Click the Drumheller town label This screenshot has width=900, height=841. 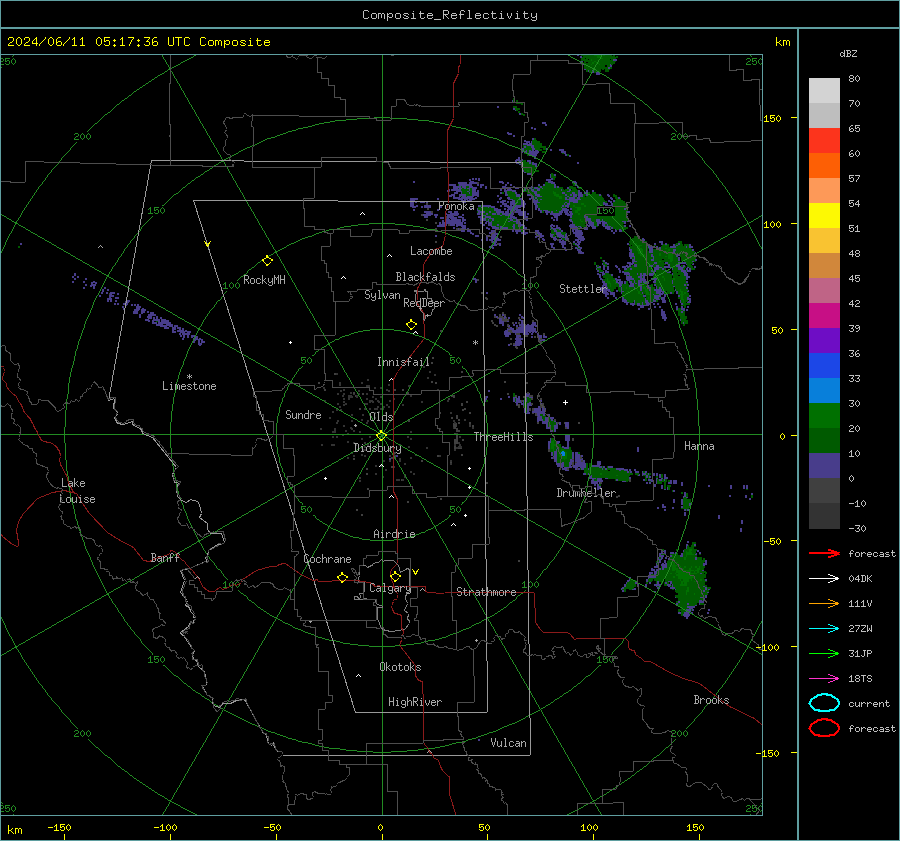[586, 493]
